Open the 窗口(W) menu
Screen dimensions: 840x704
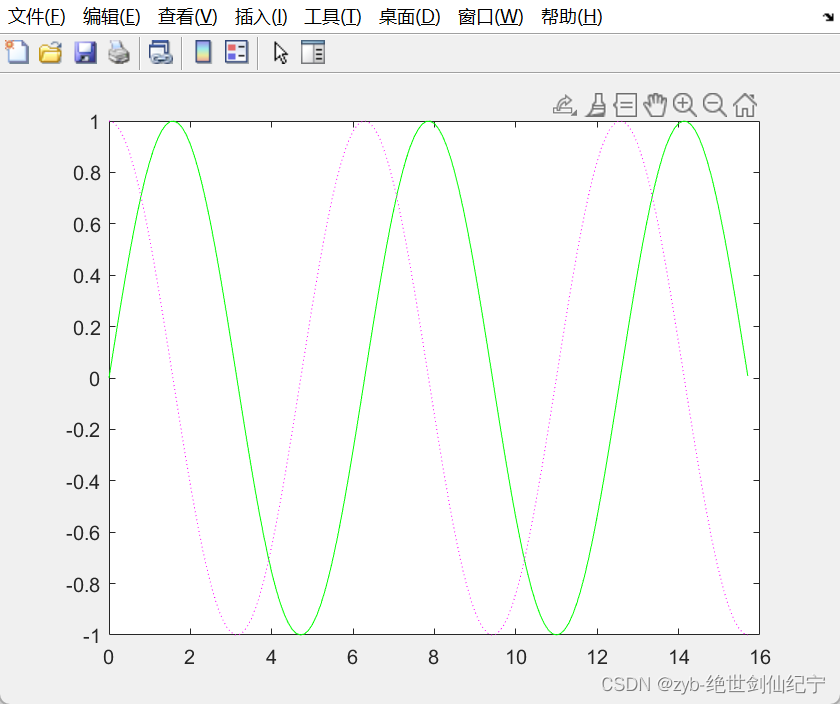[x=490, y=17]
